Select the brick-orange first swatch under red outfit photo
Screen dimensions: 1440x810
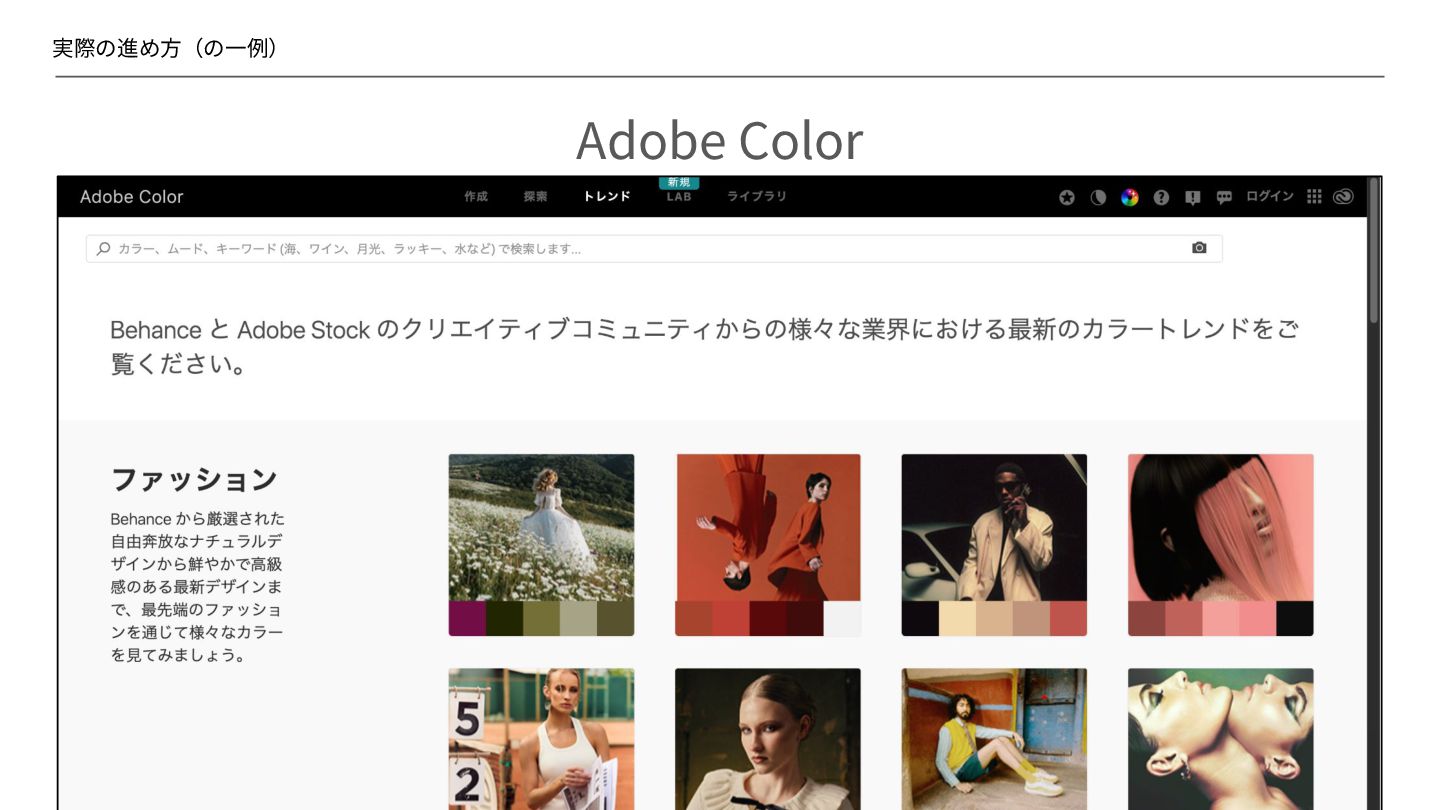tap(693, 619)
